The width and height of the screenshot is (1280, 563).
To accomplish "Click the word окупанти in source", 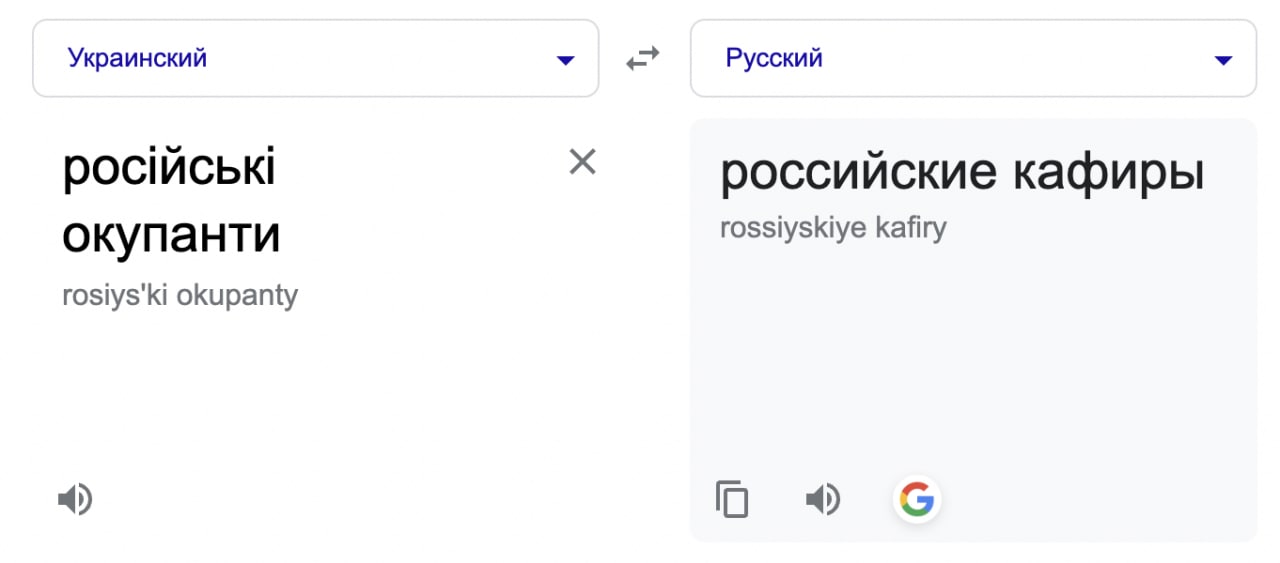I will tap(171, 236).
